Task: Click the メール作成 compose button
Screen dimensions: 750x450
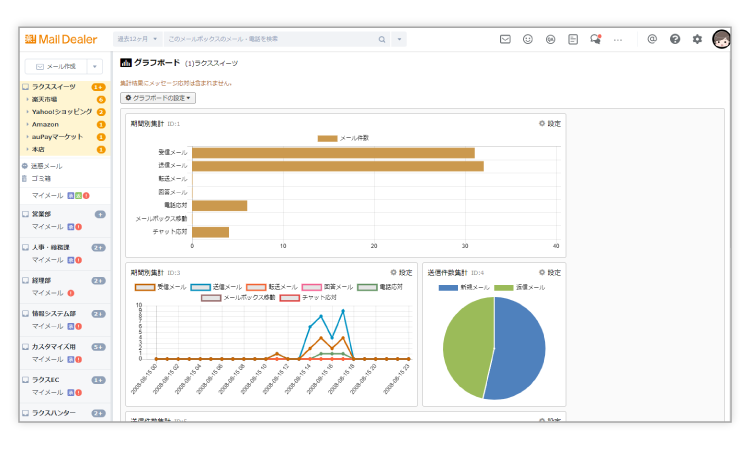Action: point(56,66)
